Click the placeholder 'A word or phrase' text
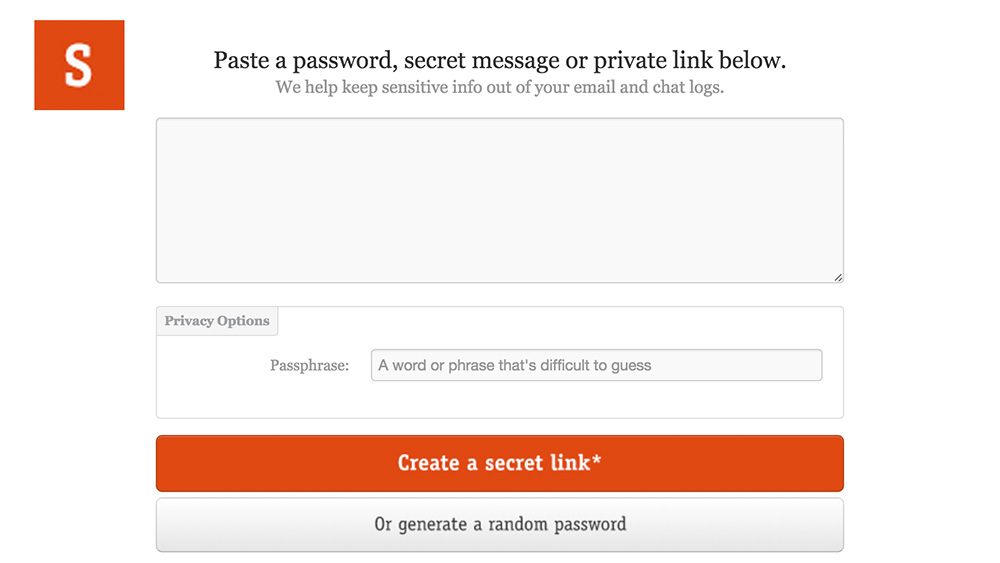Image resolution: width=1000 pixels, height=563 pixels. [514, 365]
